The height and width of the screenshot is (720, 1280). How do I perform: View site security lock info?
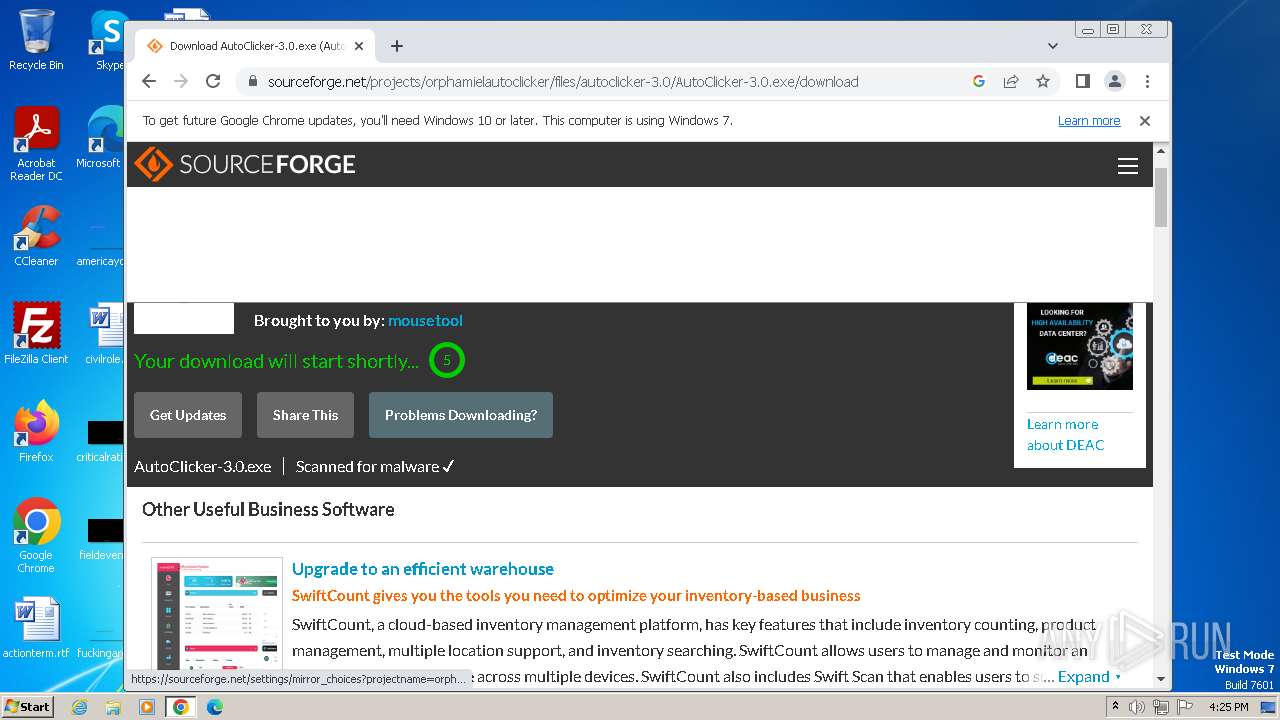coord(253,82)
